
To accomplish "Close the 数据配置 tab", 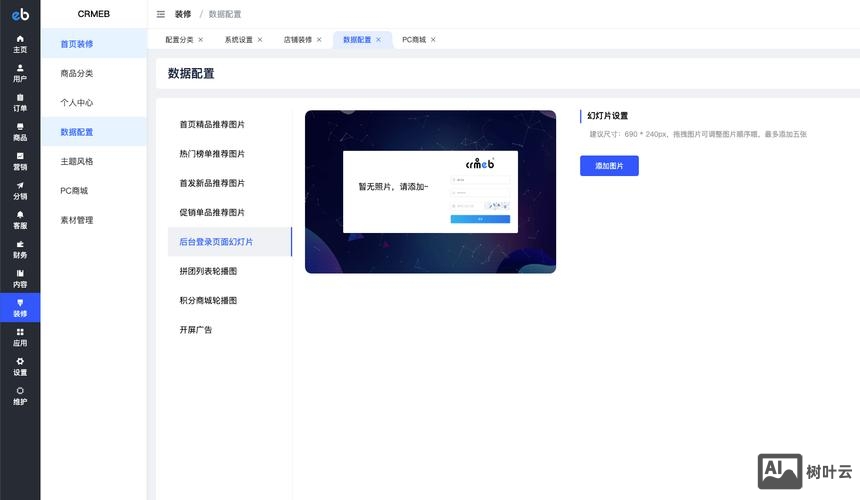I will click(378, 39).
